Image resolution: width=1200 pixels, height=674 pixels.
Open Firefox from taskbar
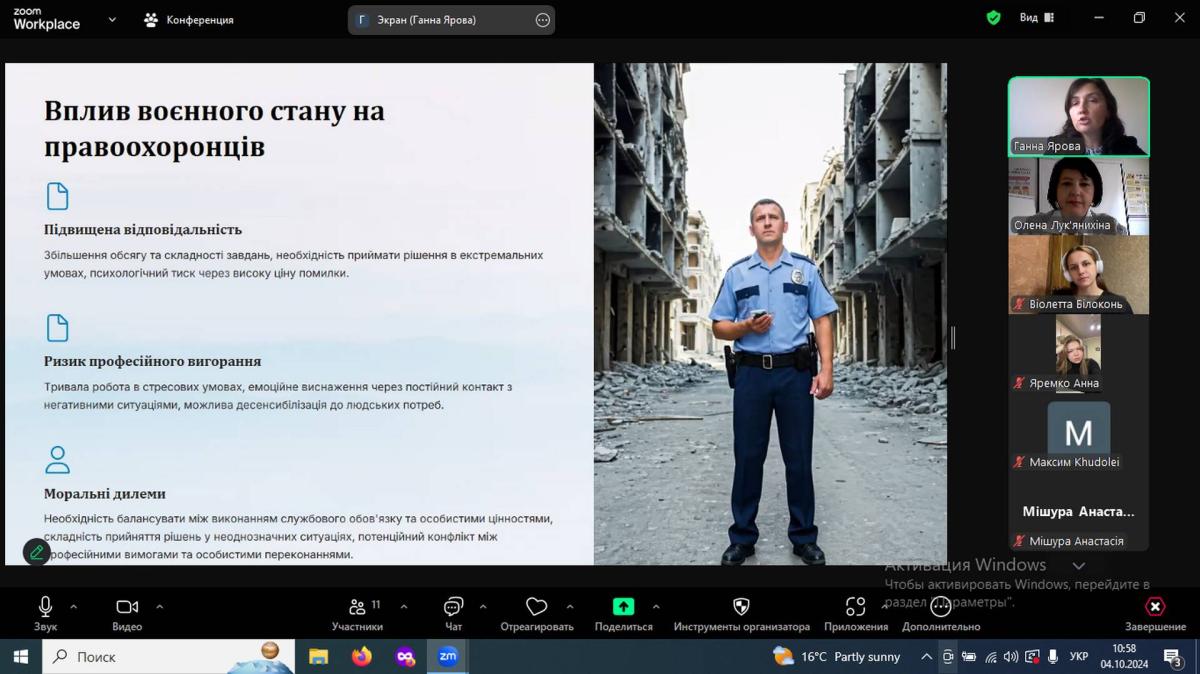(x=362, y=657)
